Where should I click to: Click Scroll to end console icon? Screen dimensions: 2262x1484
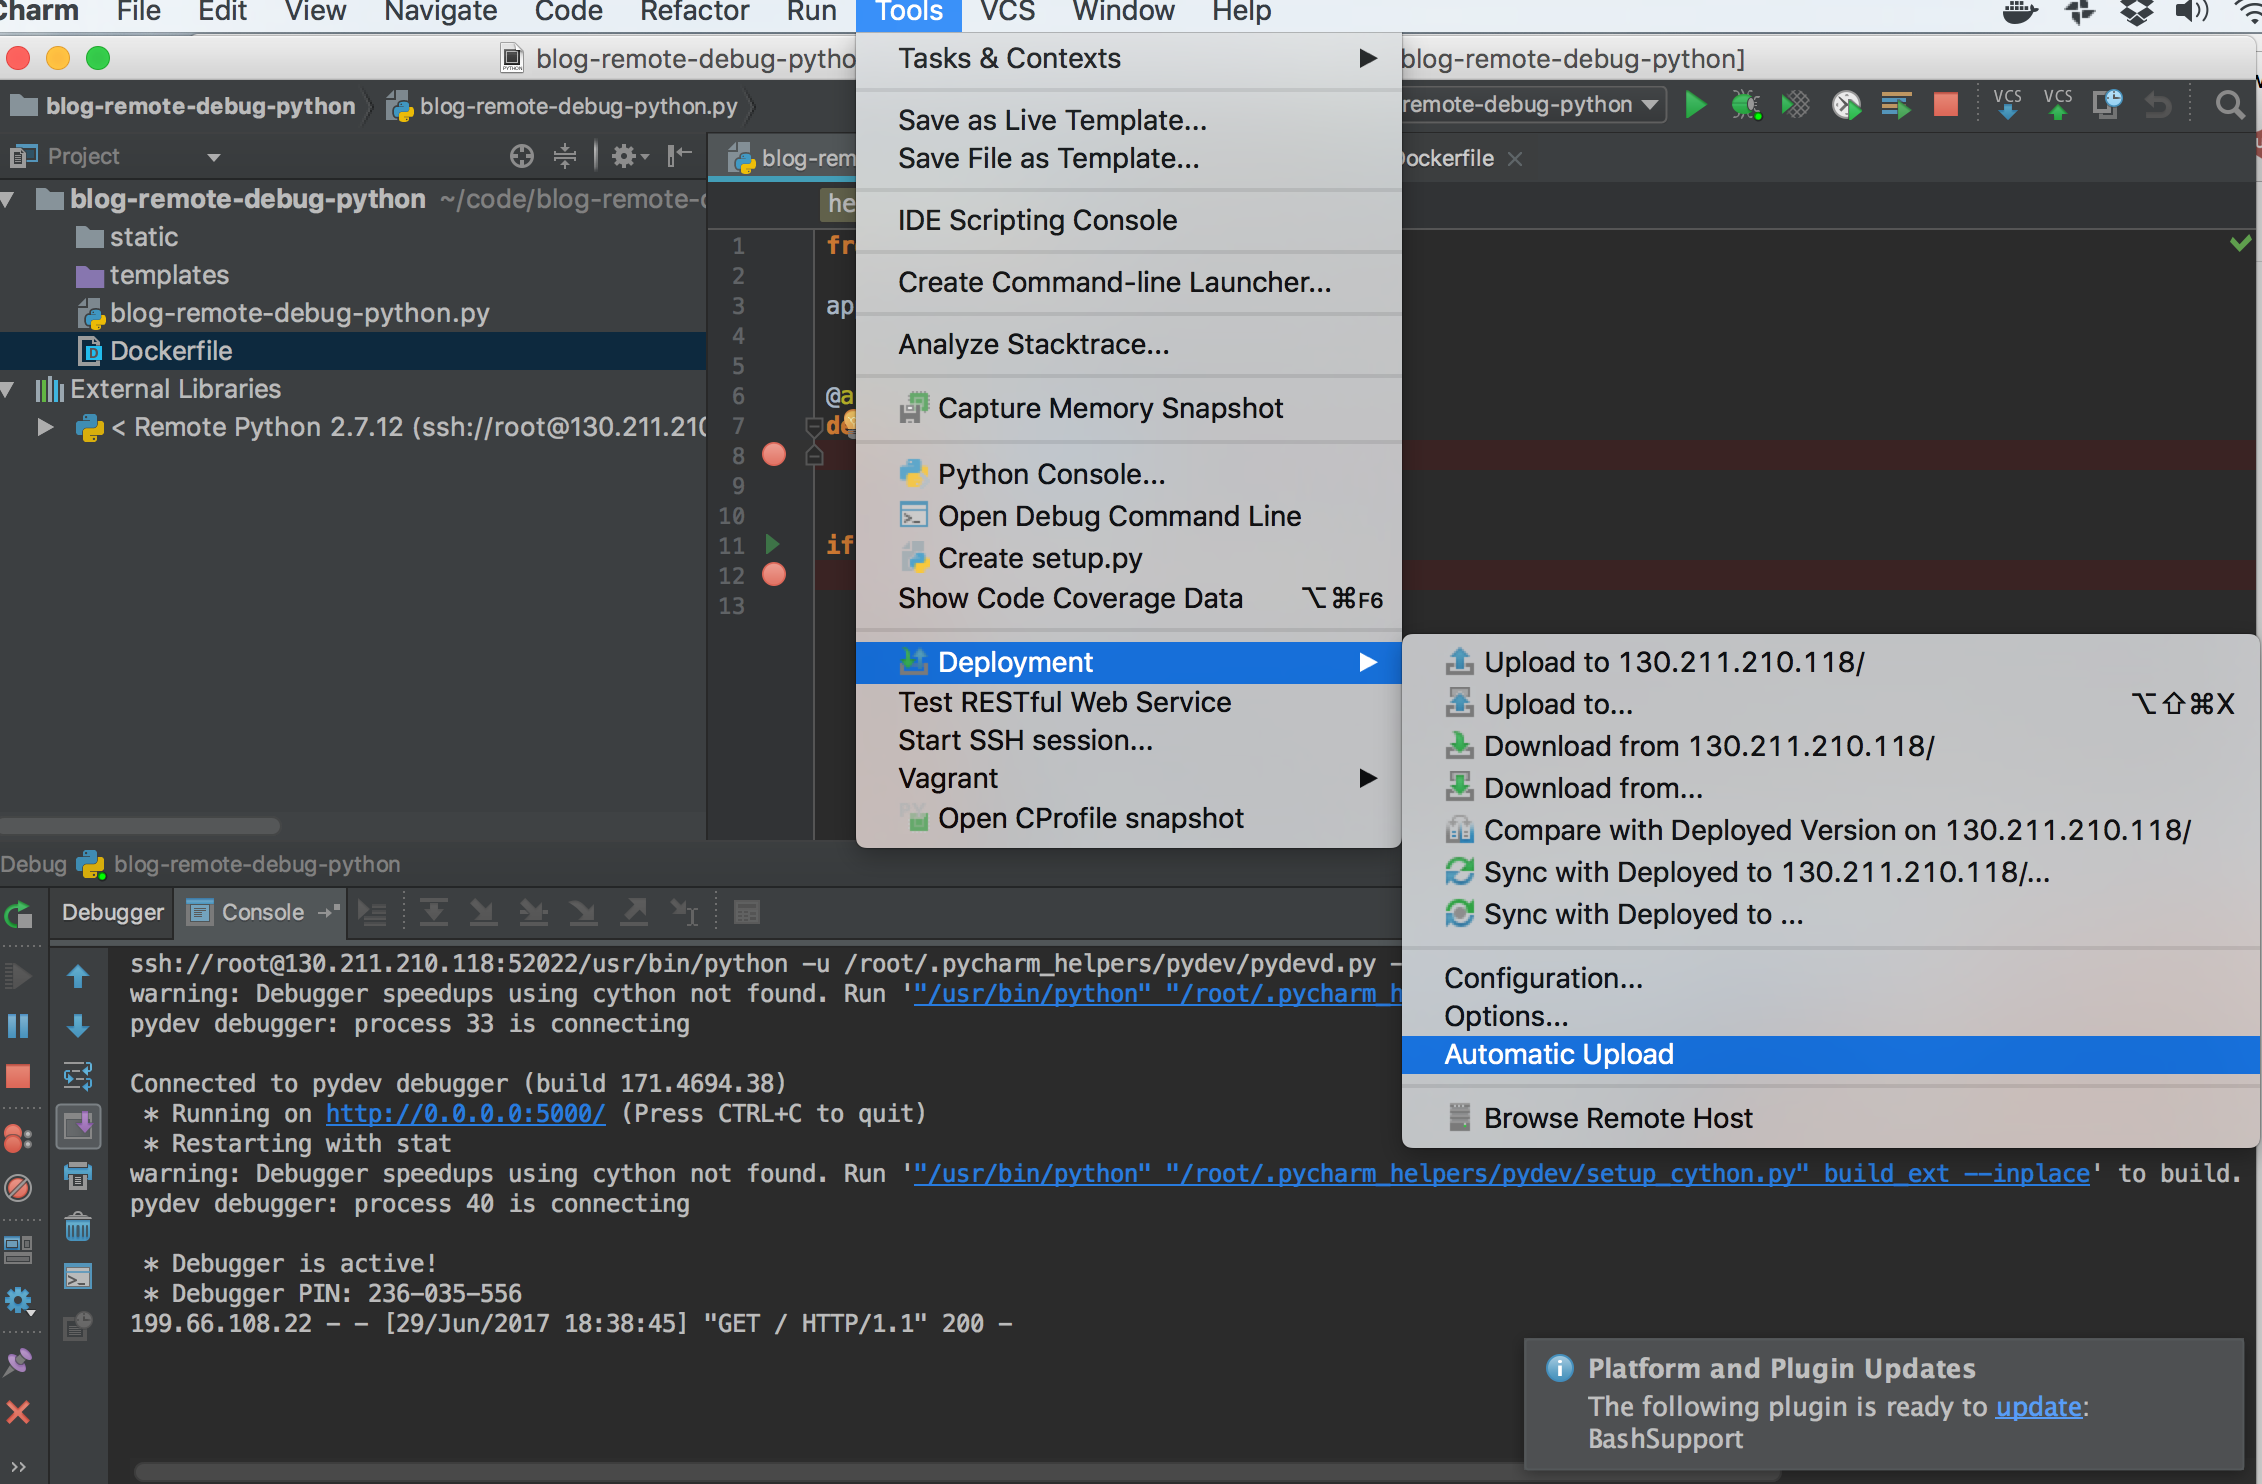78,1127
